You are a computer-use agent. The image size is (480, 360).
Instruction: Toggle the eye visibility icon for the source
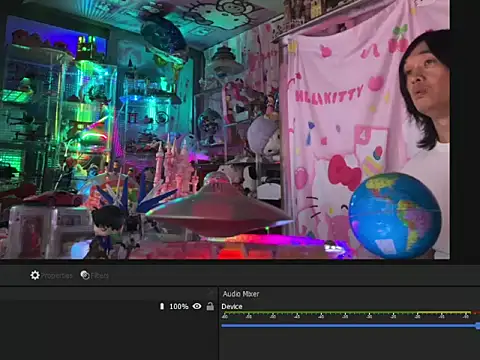click(197, 306)
